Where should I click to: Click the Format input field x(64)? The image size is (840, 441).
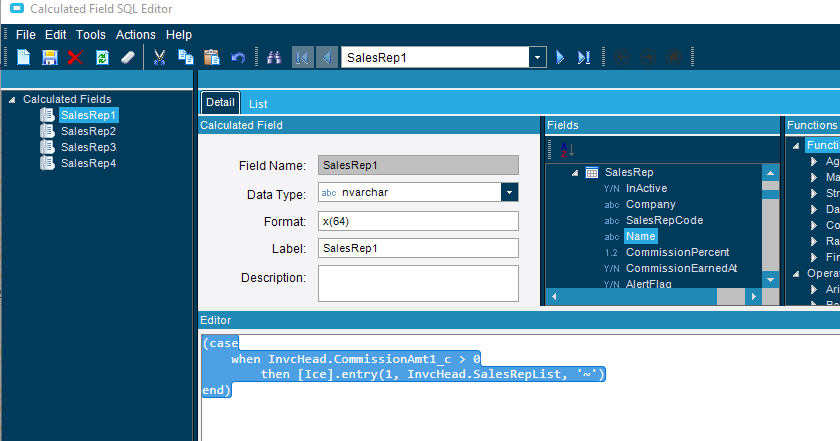pos(418,221)
